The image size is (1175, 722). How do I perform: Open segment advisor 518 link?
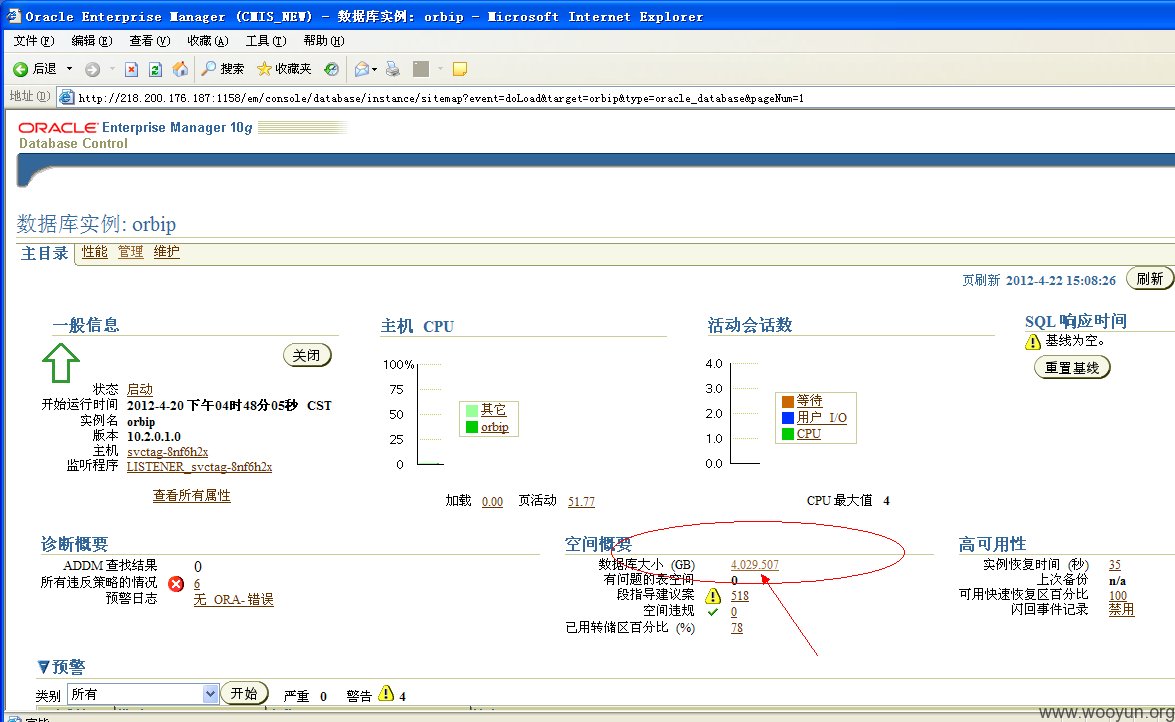coord(740,596)
